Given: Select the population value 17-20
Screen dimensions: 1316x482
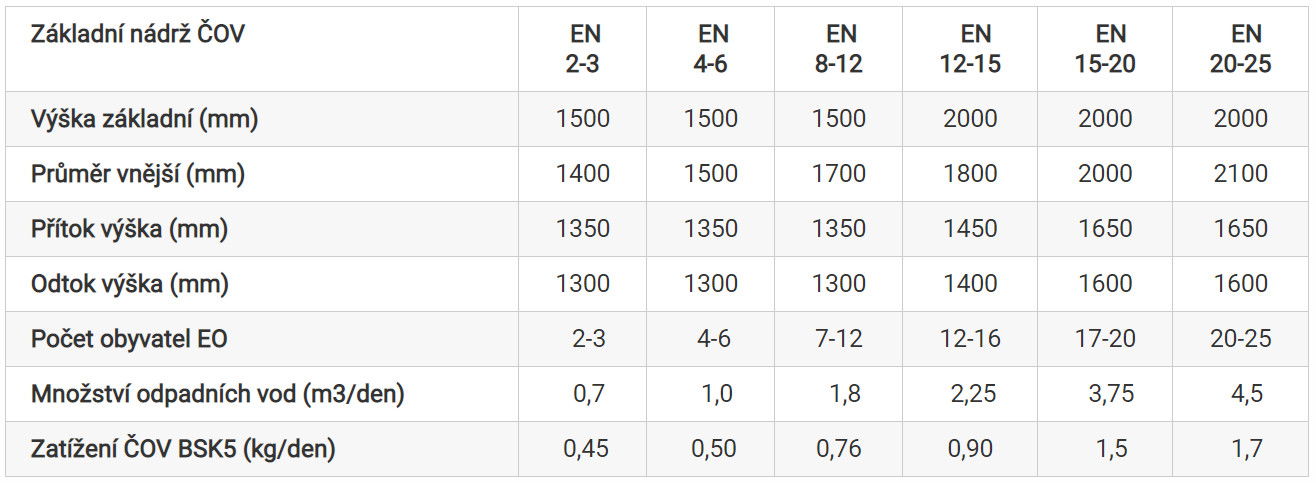Looking at the screenshot, I should click(x=1106, y=339).
